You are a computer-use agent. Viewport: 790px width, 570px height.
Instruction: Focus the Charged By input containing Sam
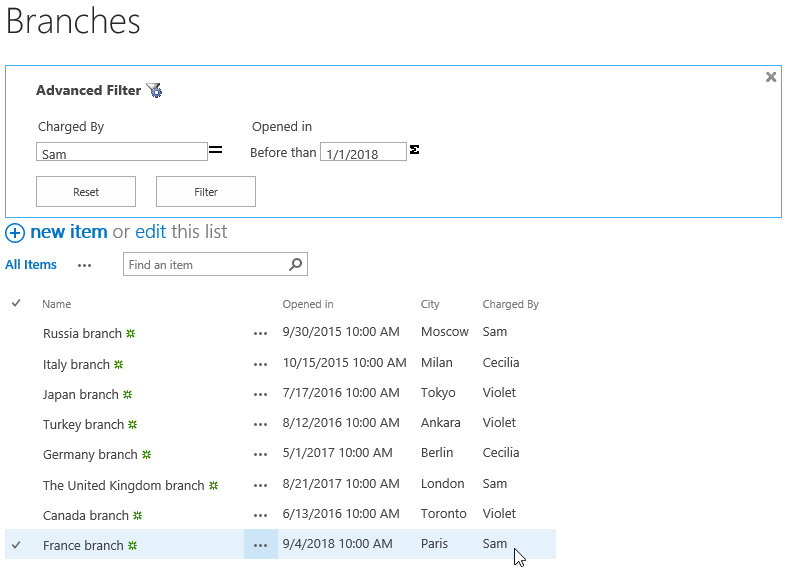121,152
